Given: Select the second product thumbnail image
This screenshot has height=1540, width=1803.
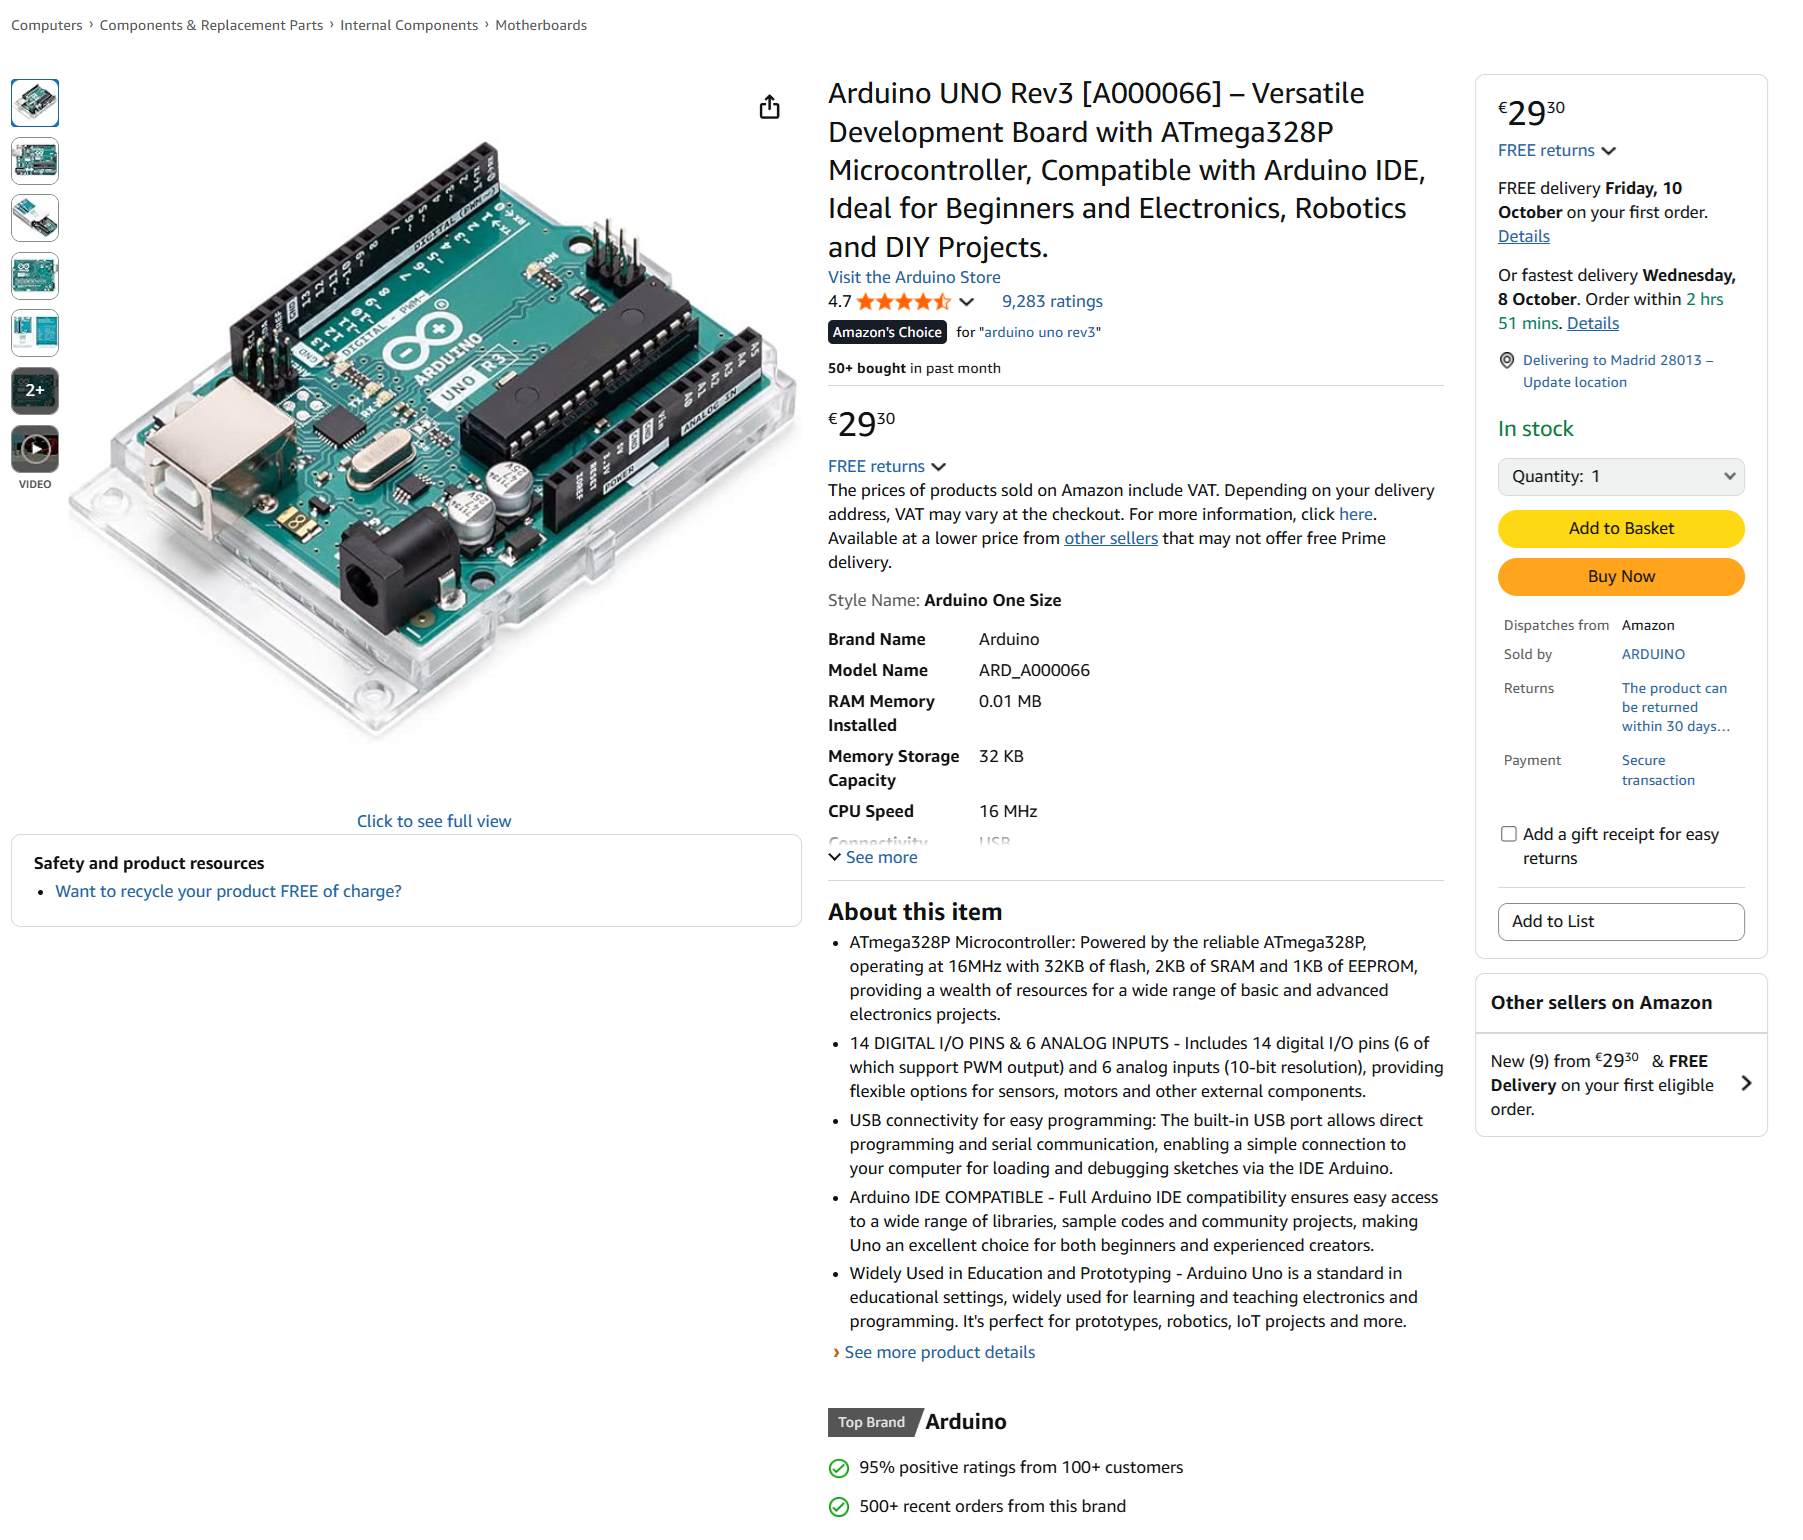Looking at the screenshot, I should tap(35, 161).
